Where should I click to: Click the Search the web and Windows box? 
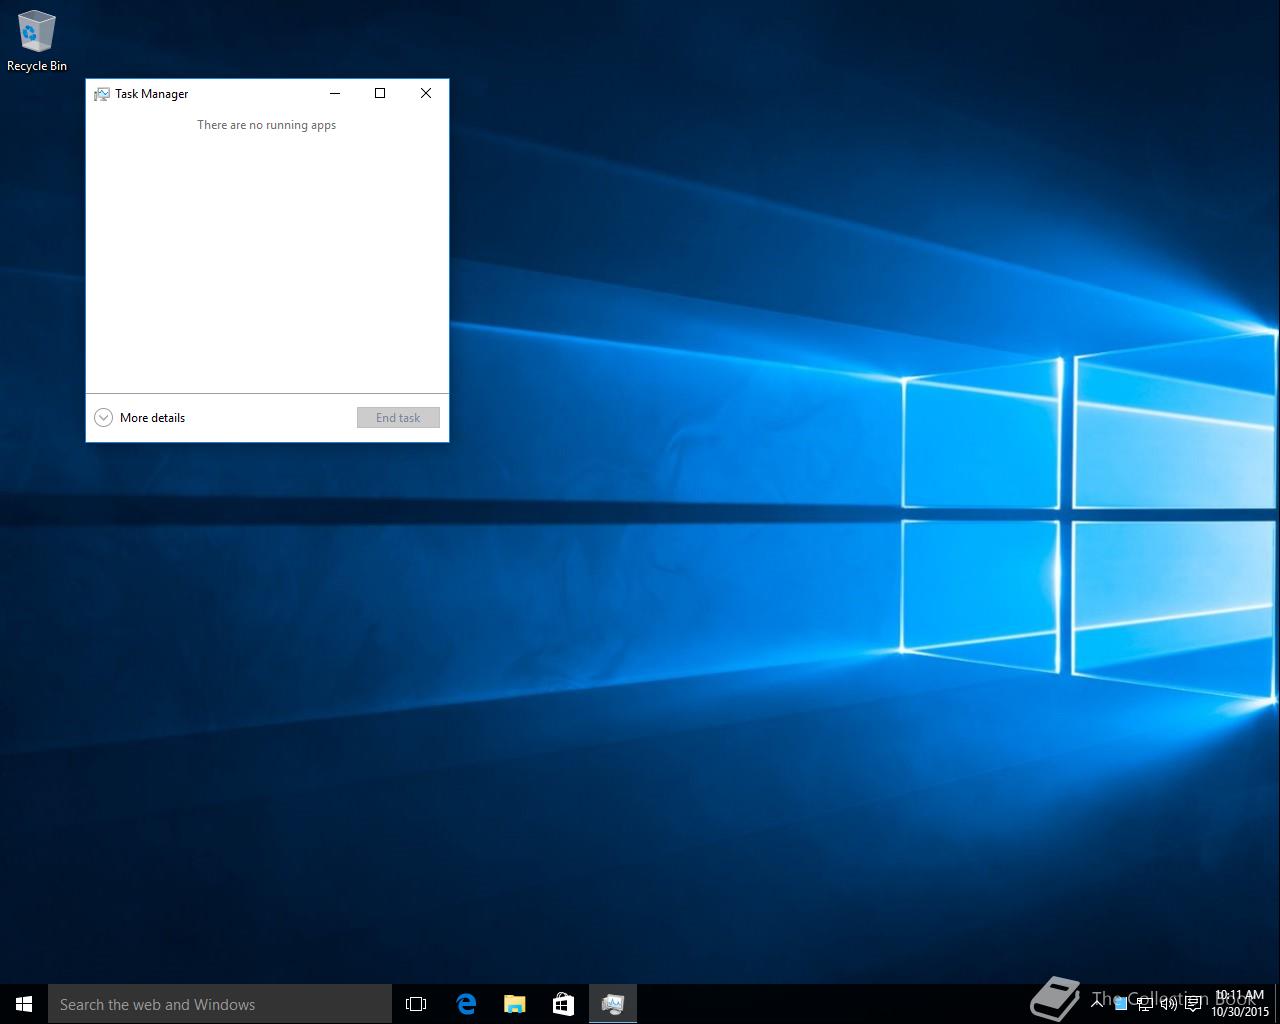220,1004
